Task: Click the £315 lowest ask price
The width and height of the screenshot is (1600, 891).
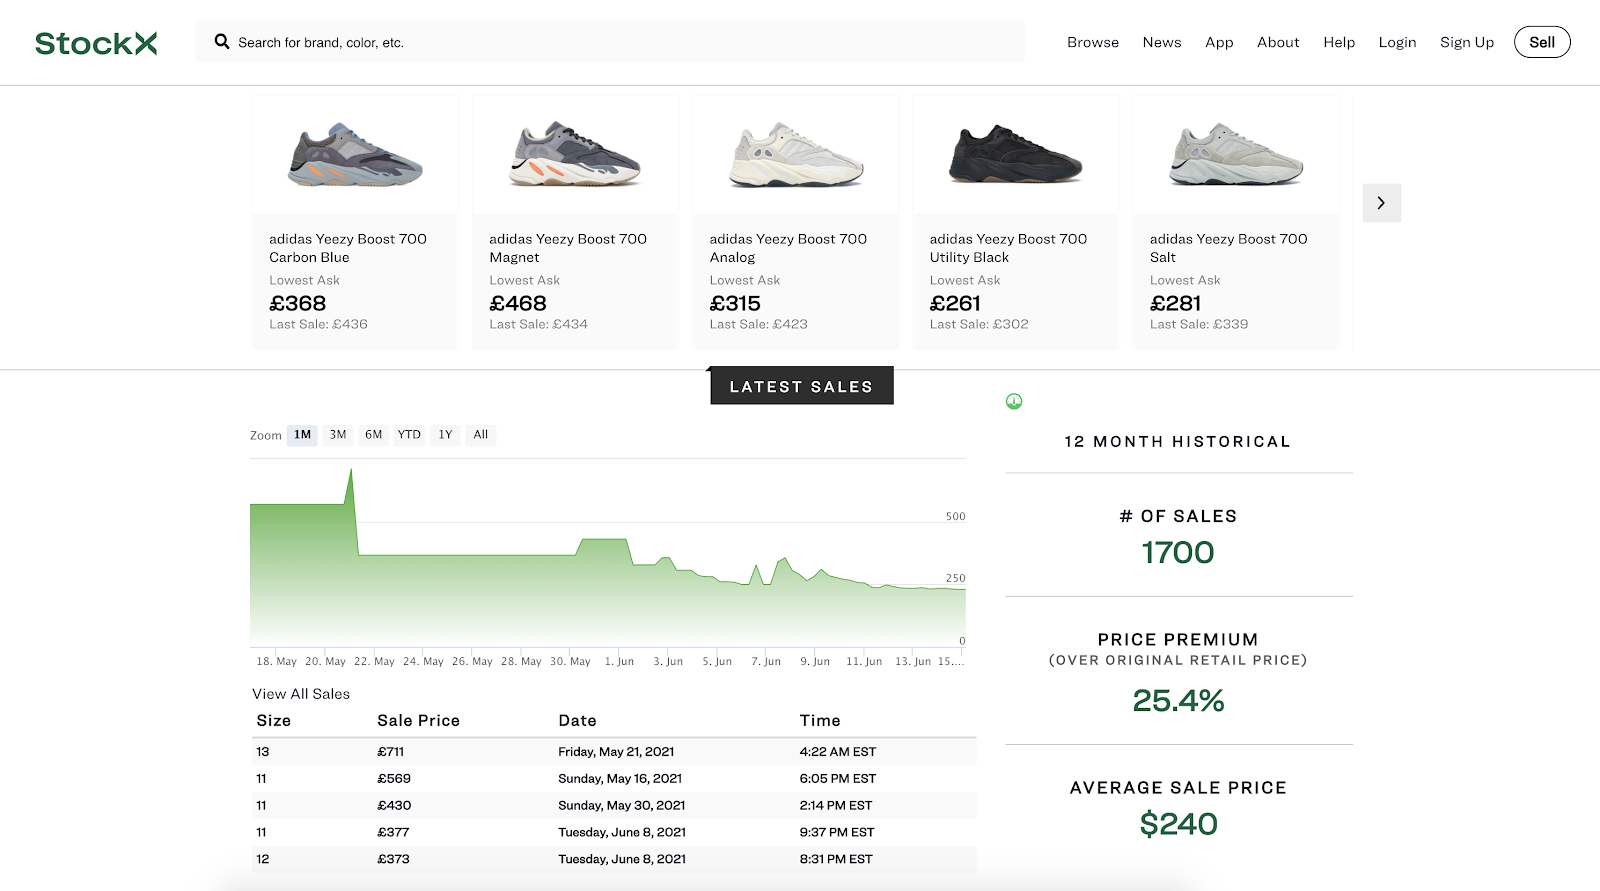Action: [x=735, y=303]
